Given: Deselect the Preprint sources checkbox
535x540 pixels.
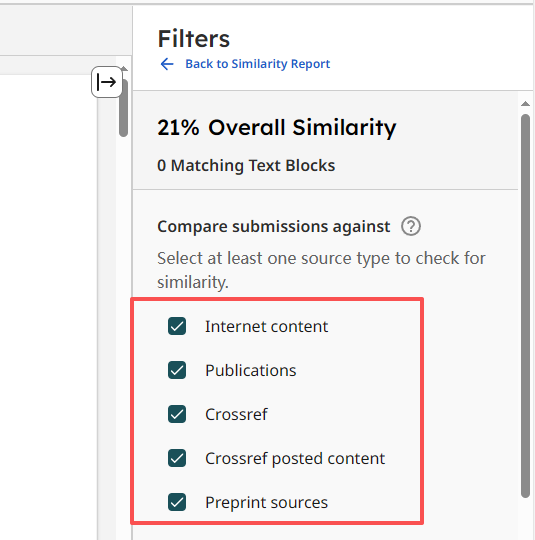Looking at the screenshot, I should [177, 502].
